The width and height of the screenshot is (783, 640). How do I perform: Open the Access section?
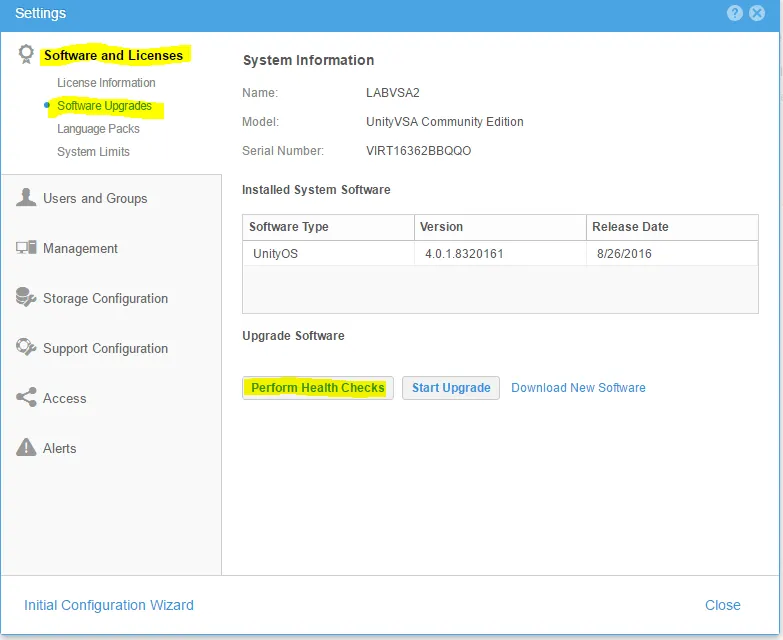point(64,398)
